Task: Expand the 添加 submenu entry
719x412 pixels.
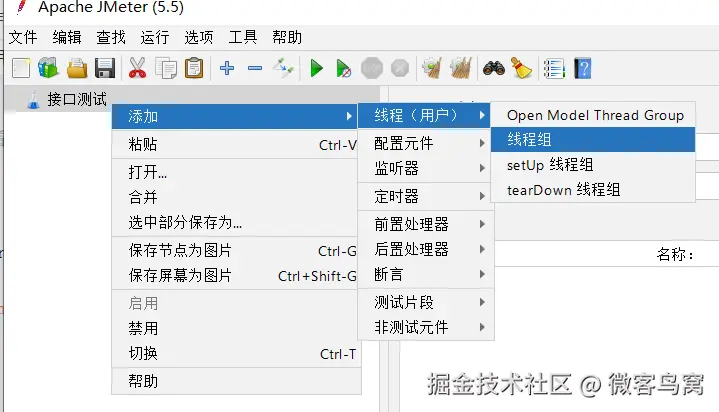Action: coord(235,117)
